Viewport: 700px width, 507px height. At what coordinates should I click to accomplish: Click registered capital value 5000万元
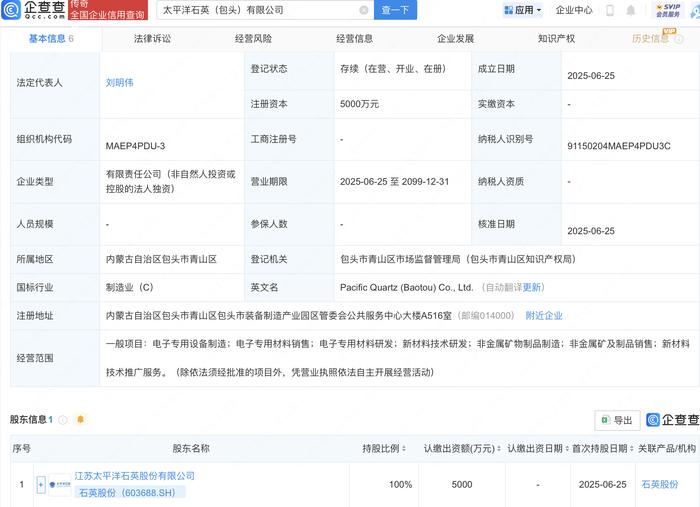point(359,104)
